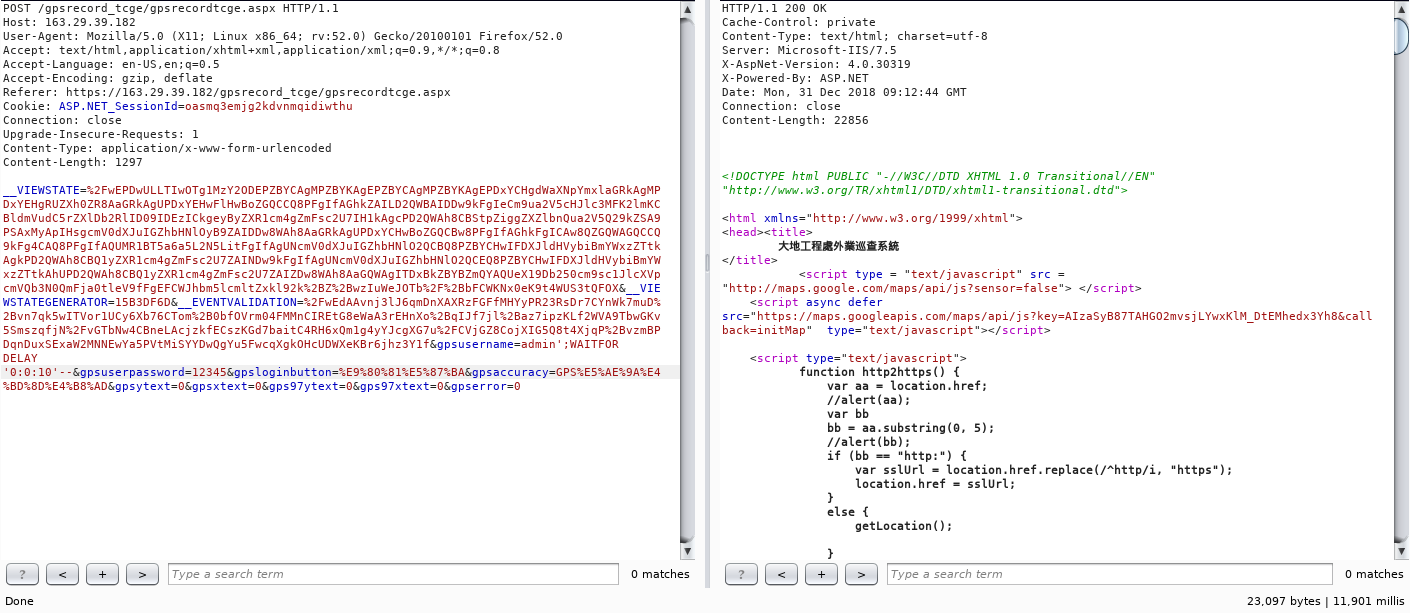Click 'Upgrade-Insecure-Requests: 1' header
Image resolution: width=1410 pixels, height=613 pixels.
pyautogui.click(x=101, y=134)
